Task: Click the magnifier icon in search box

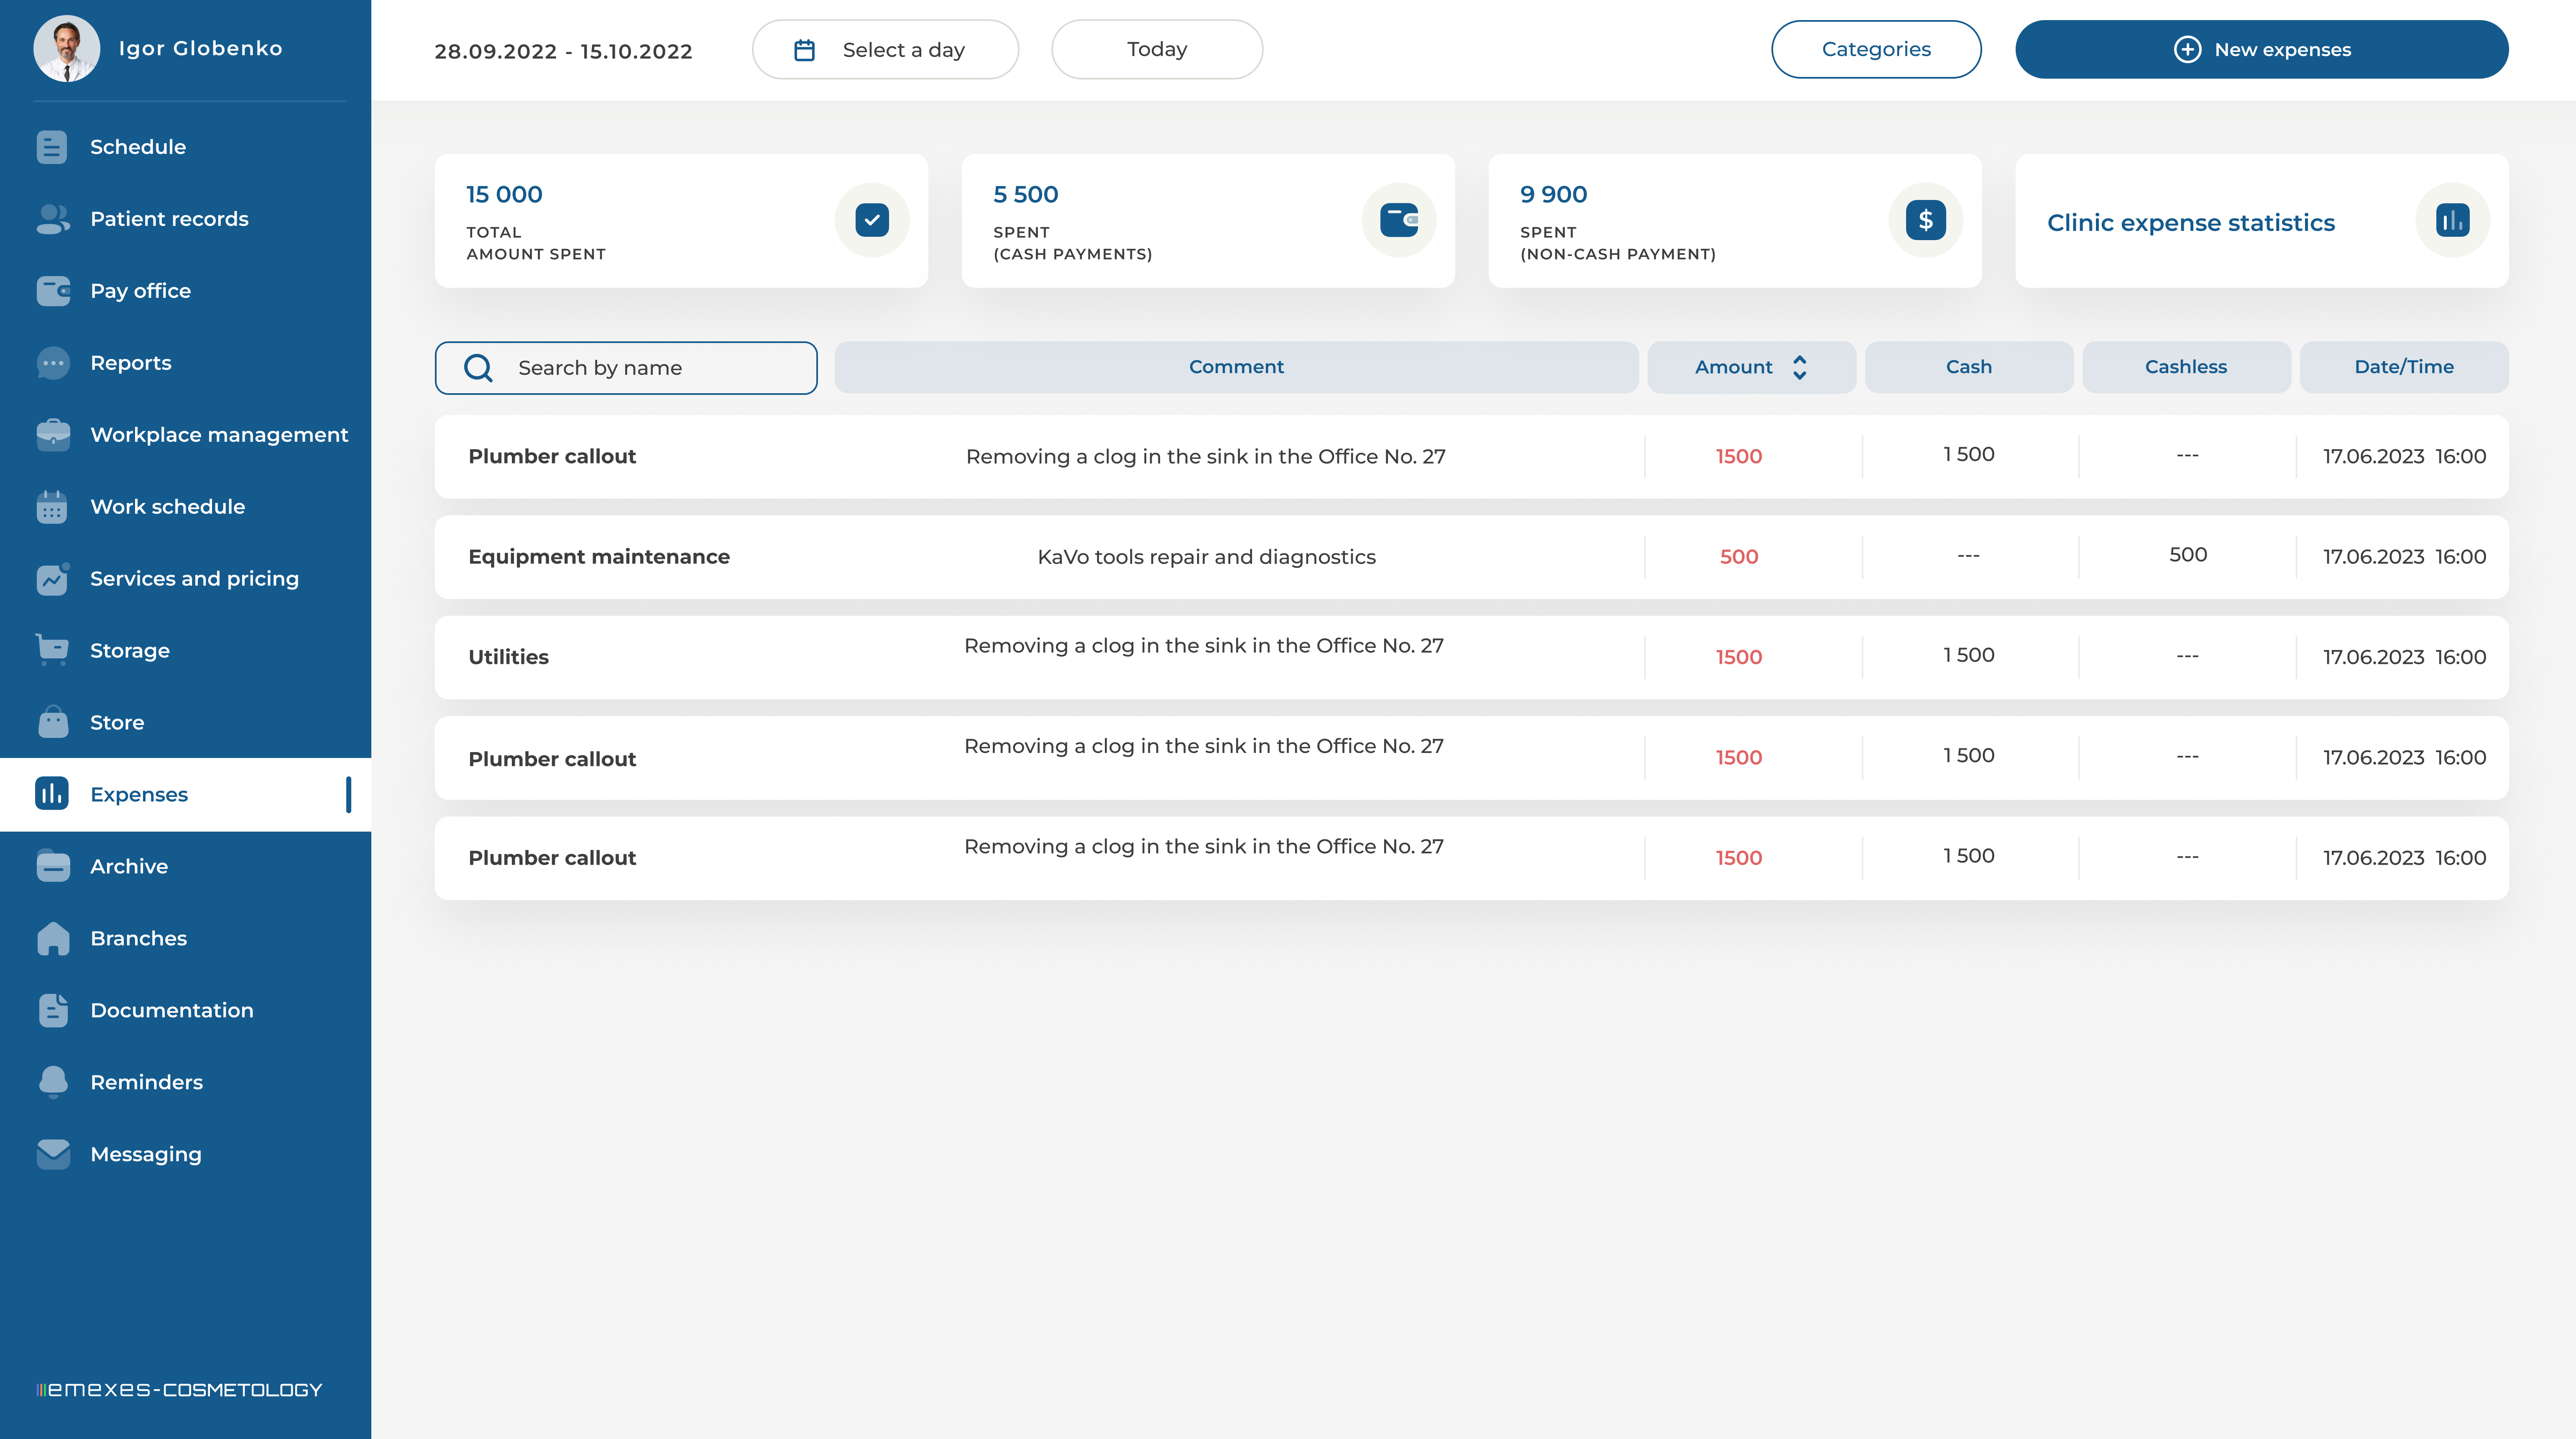Action: tap(478, 368)
